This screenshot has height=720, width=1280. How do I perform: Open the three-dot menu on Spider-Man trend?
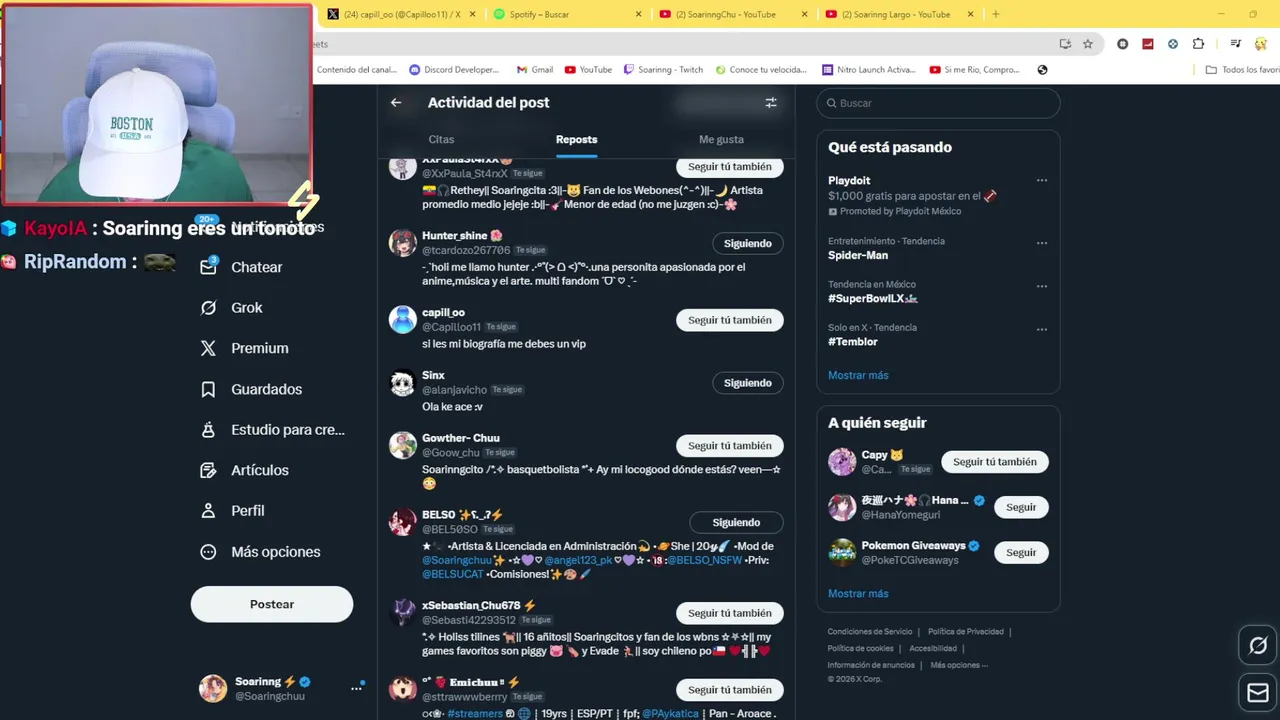point(1042,243)
